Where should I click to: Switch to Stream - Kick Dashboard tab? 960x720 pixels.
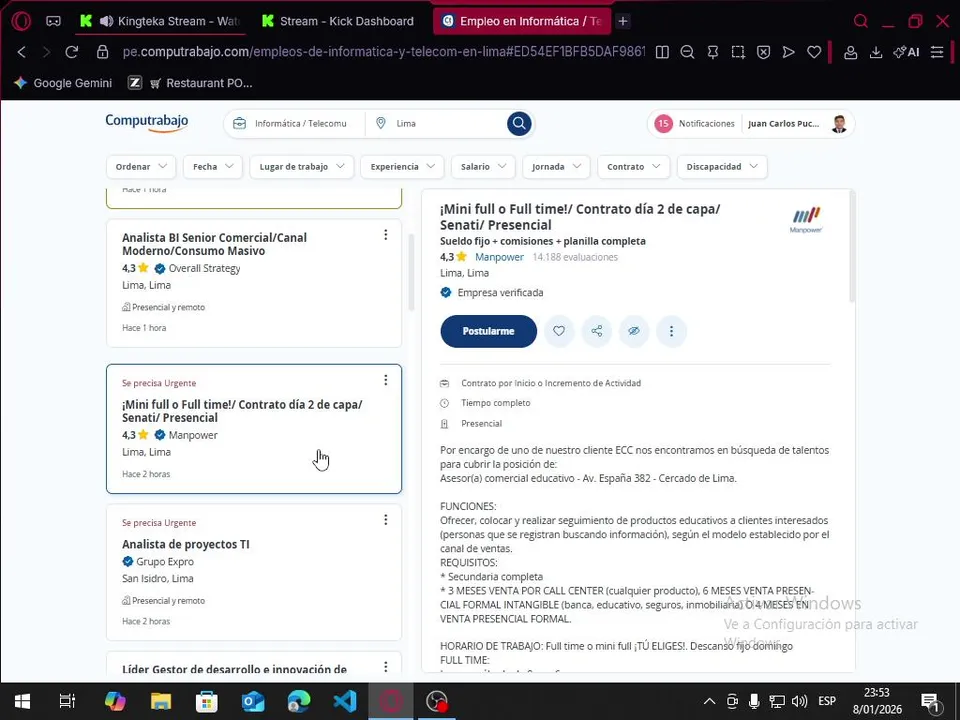point(338,21)
